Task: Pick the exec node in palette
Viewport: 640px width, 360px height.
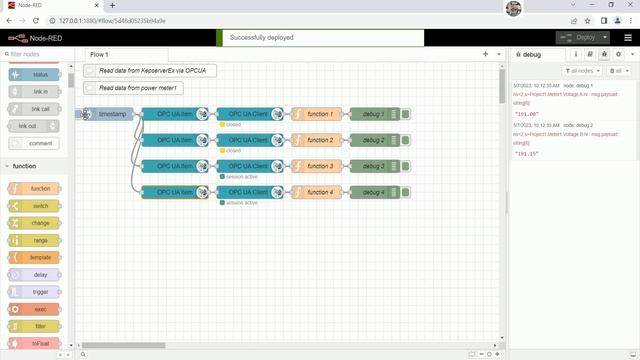Action: tap(34, 309)
